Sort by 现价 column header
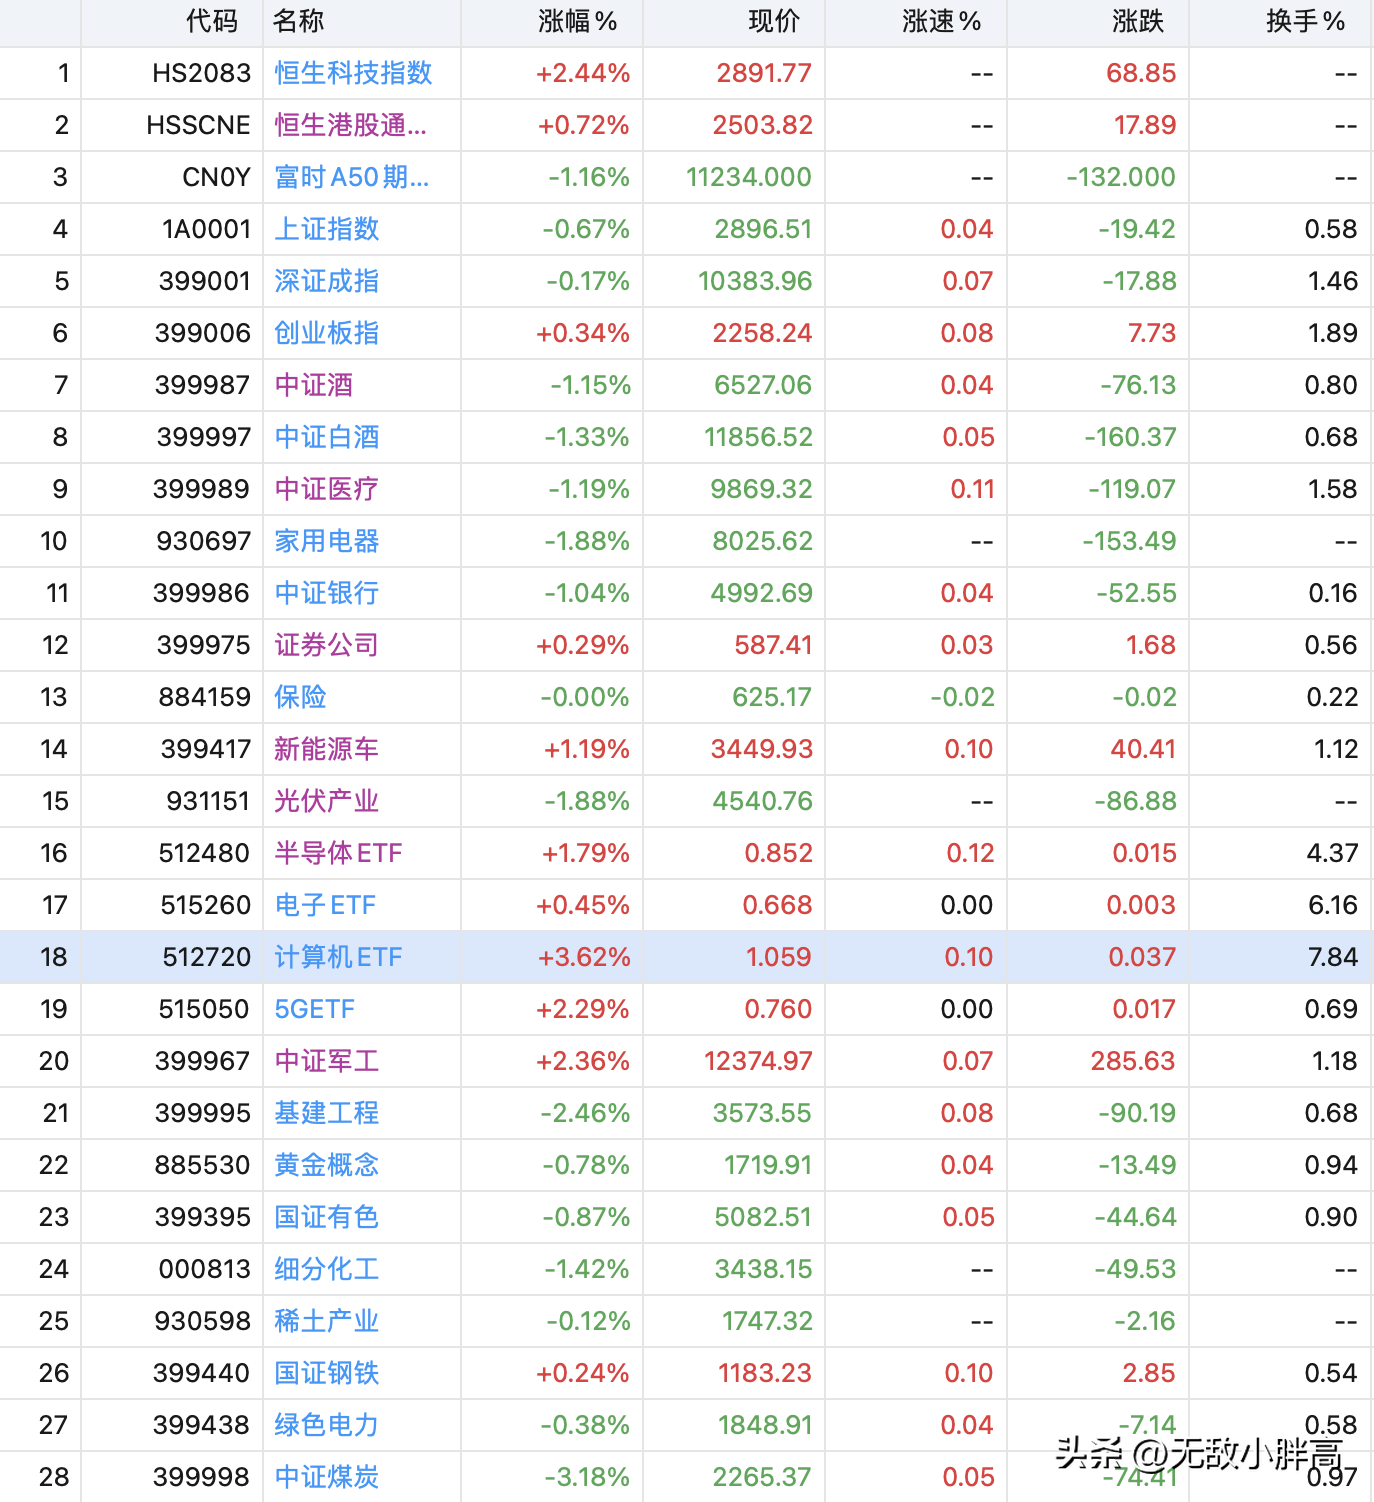This screenshot has height=1502, width=1374. (774, 21)
